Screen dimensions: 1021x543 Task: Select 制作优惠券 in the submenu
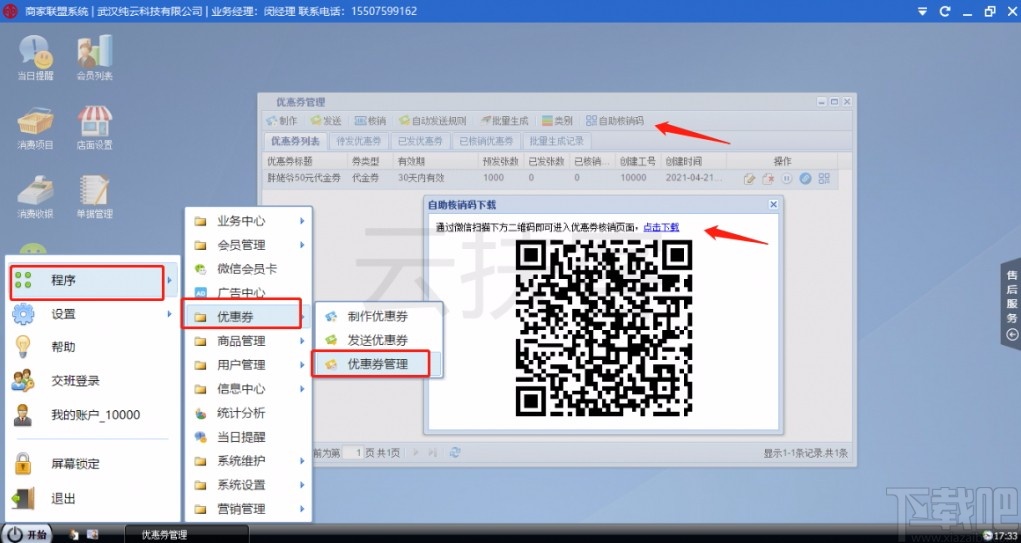(378, 316)
